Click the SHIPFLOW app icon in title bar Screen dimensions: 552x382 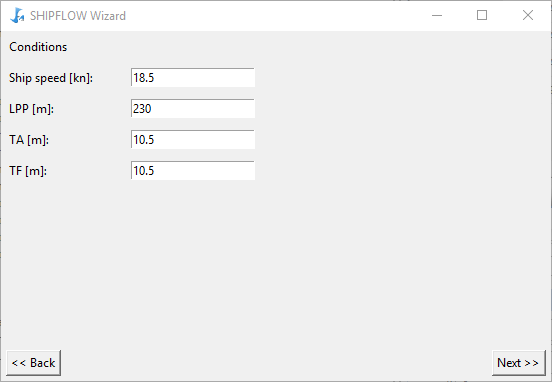(x=17, y=15)
